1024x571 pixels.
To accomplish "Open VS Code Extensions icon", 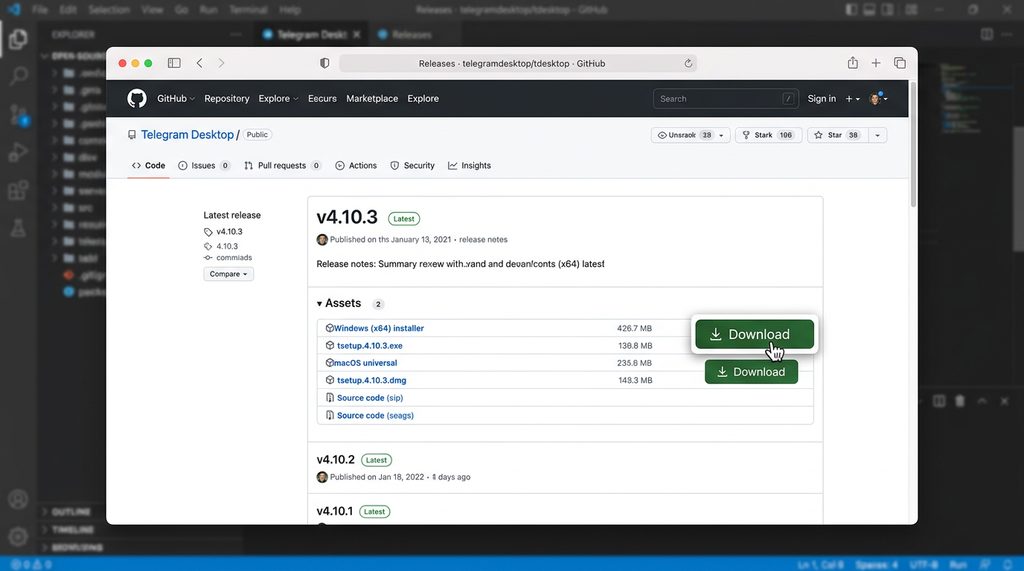I will tap(18, 190).
